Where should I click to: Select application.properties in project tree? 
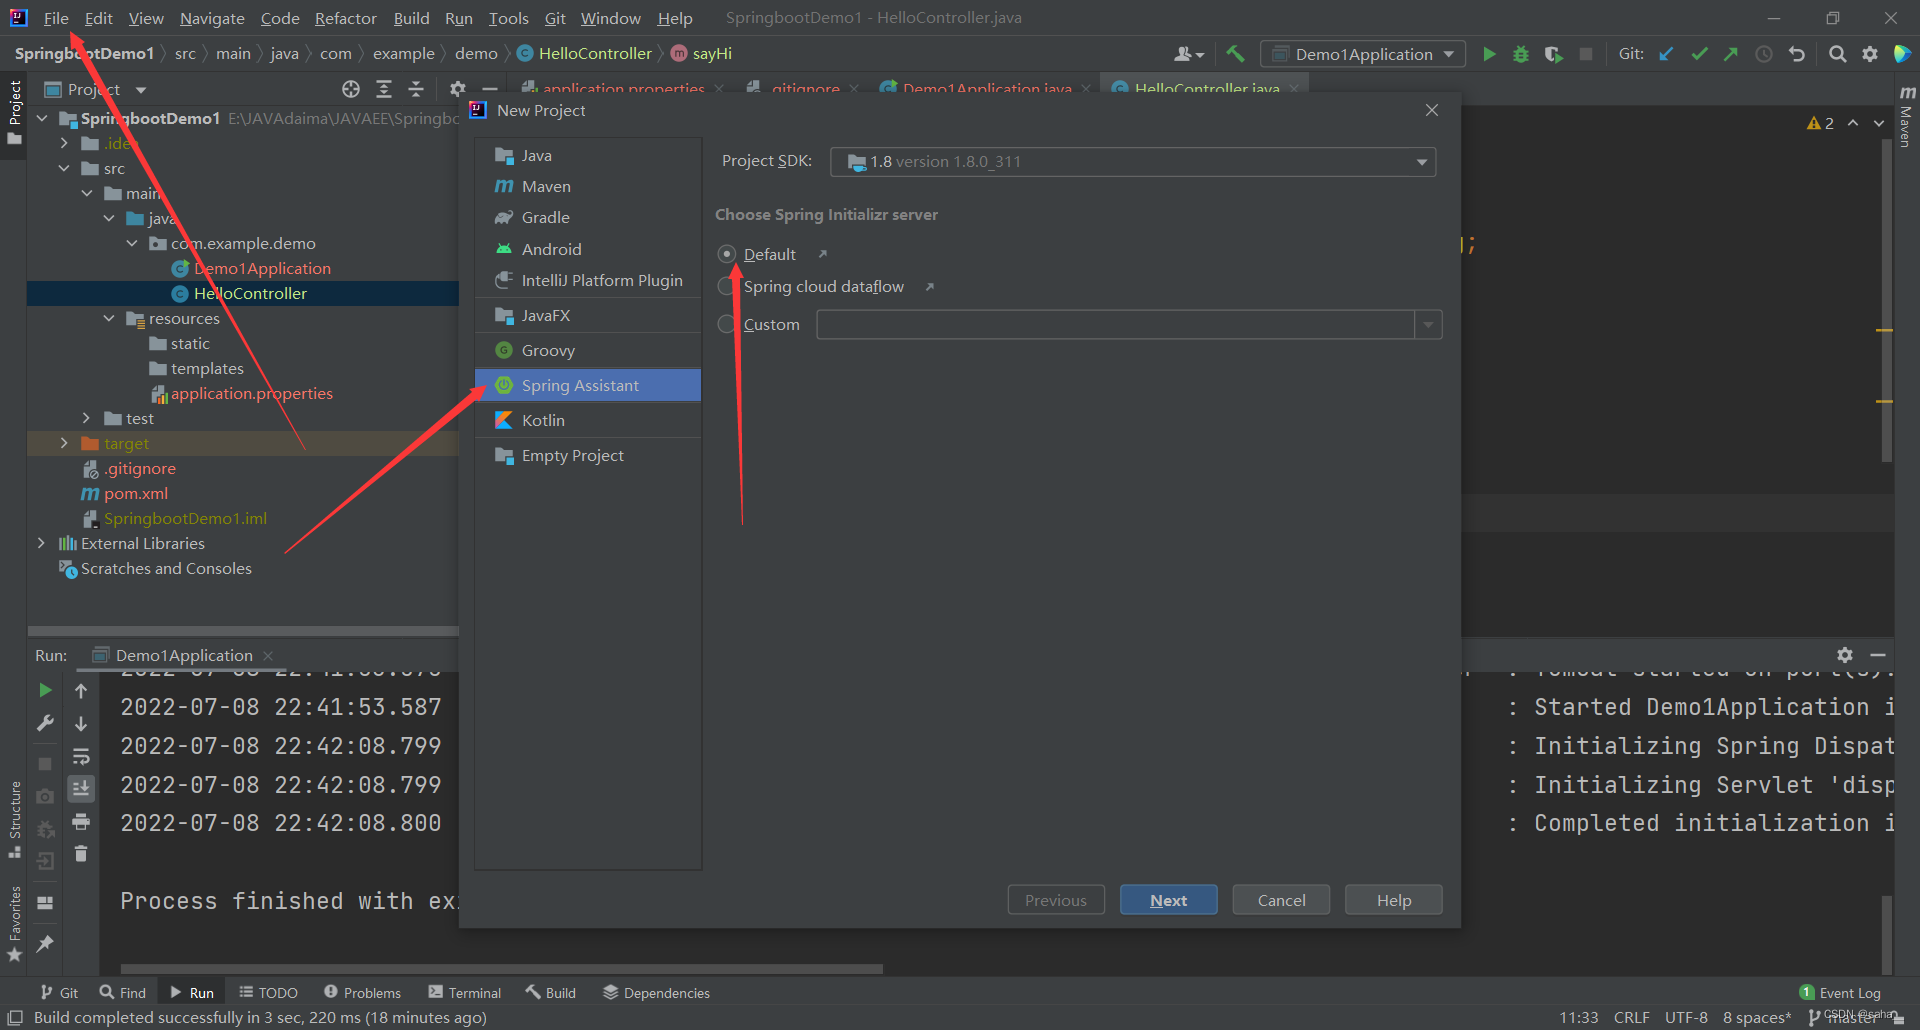point(251,393)
